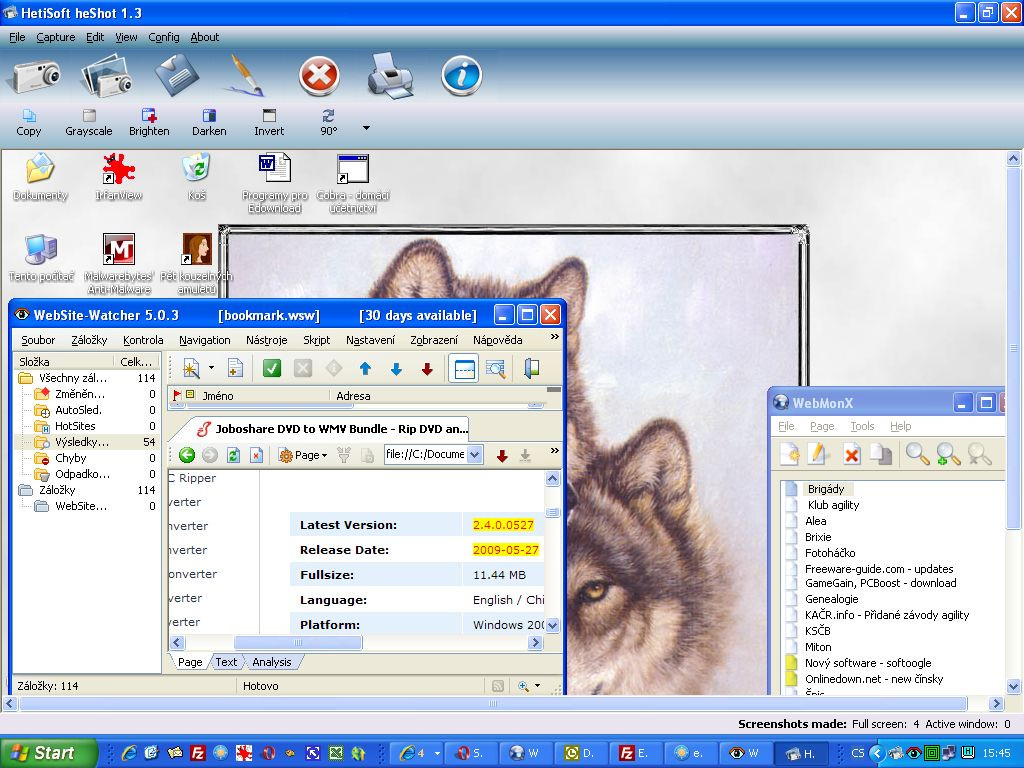Screen dimensions: 1024x768
Task: Open the Kontrola menu in WebSite-Watcher
Action: point(143,340)
